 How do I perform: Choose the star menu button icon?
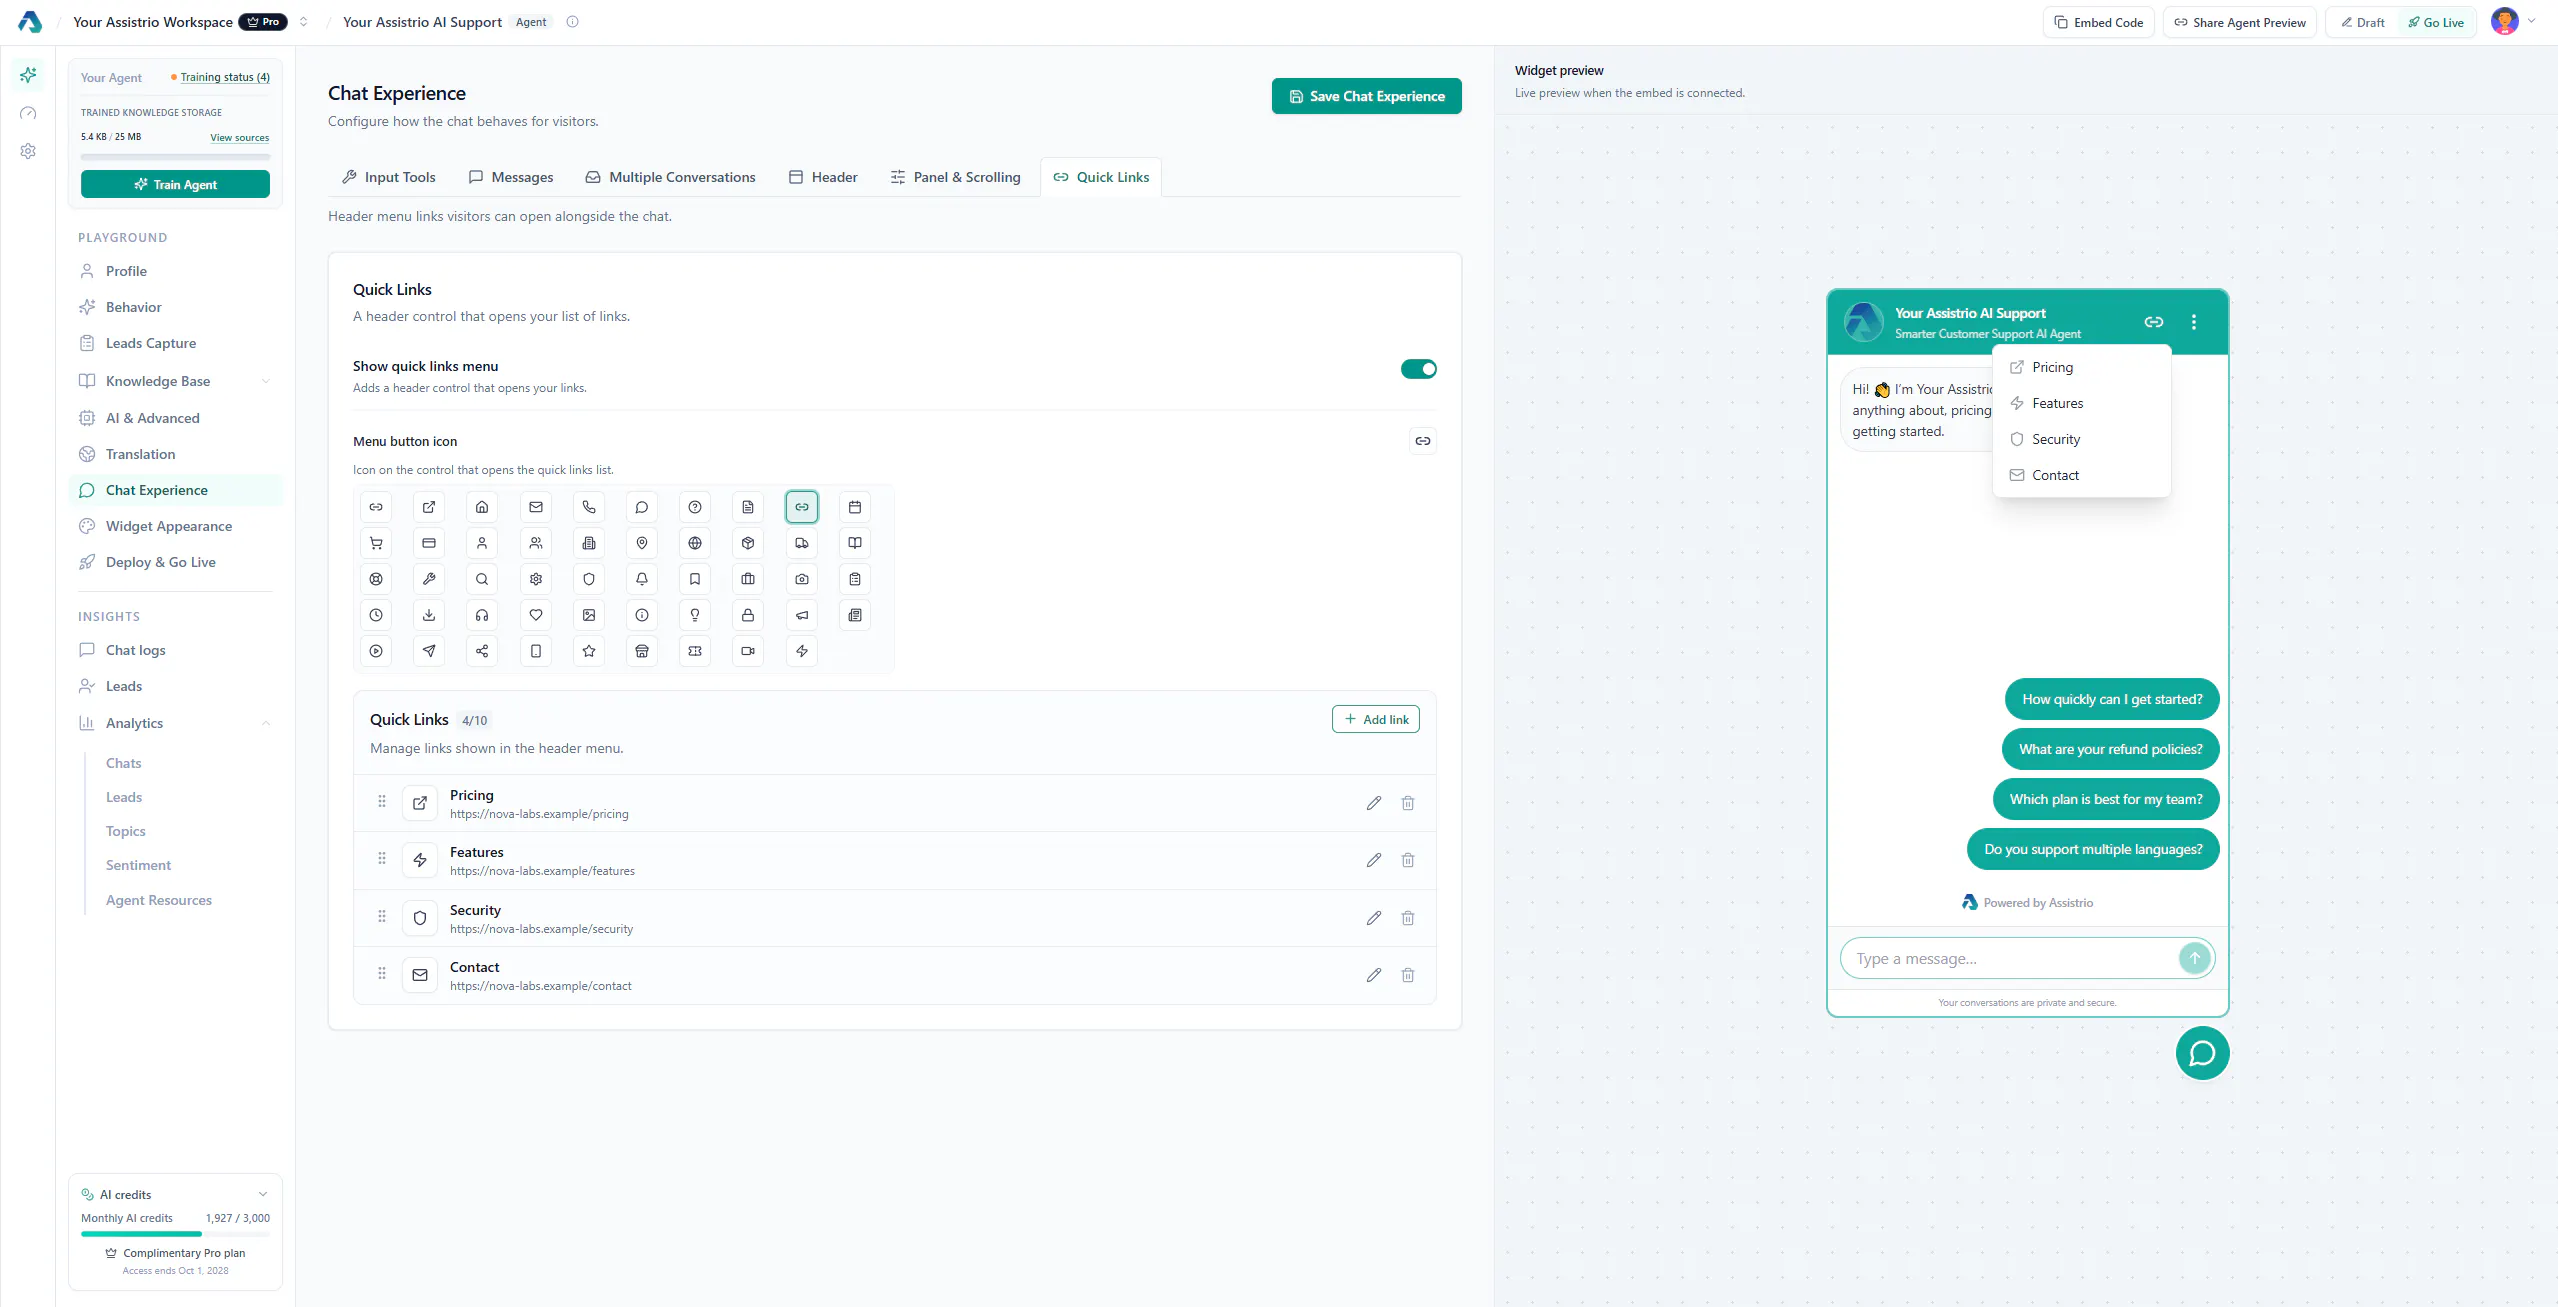coord(589,651)
